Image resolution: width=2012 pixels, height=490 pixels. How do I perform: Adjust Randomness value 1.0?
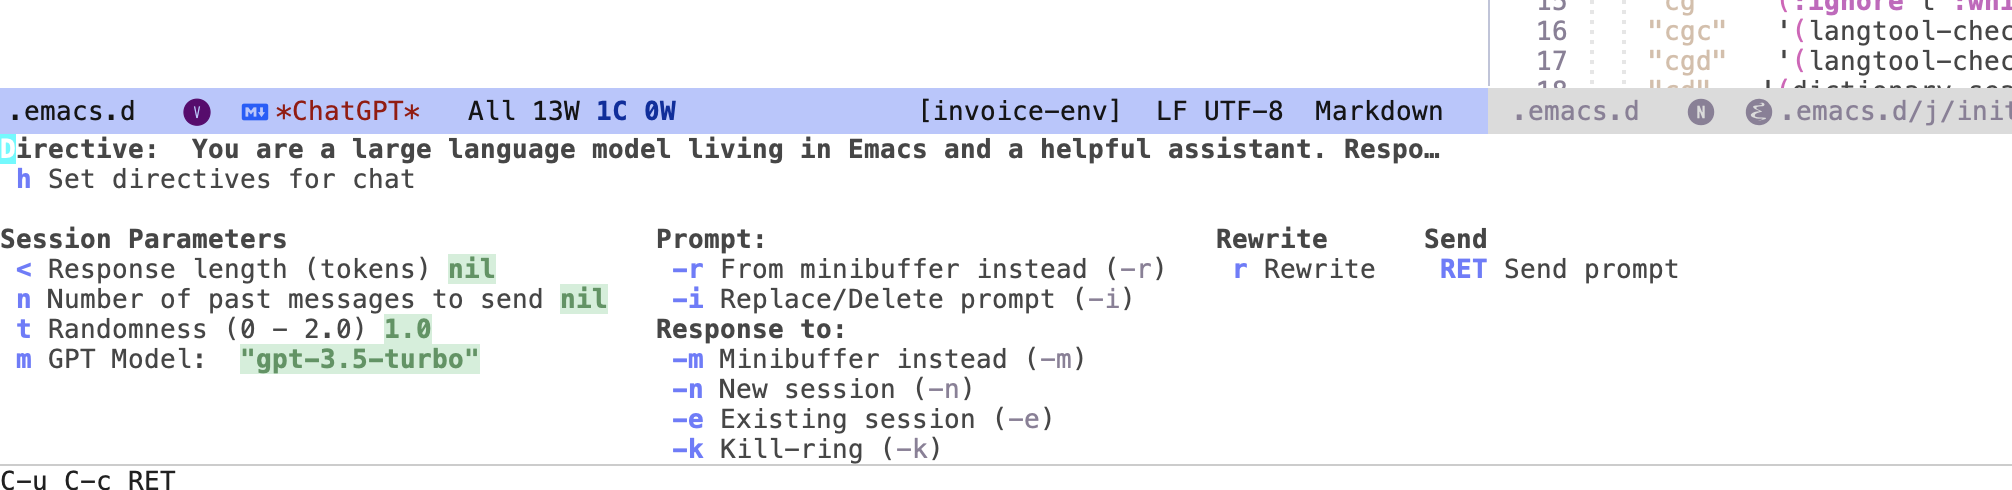pyautogui.click(x=408, y=329)
